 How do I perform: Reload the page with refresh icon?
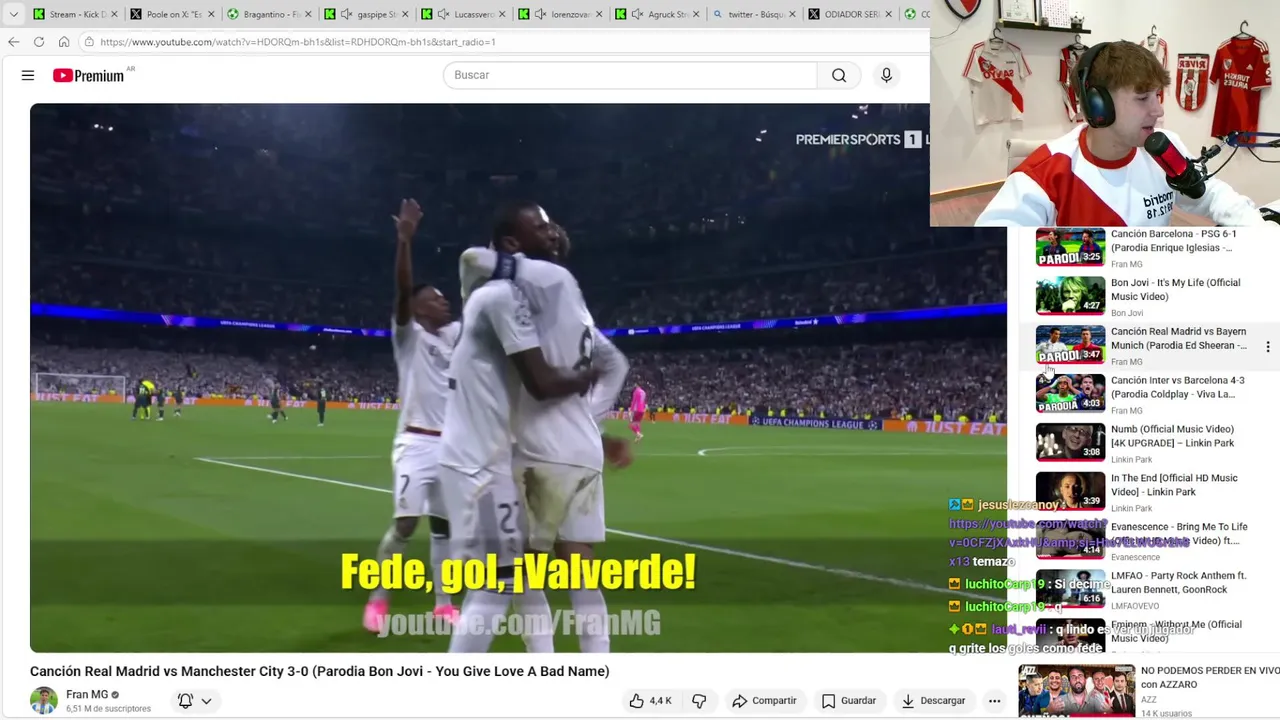(x=39, y=42)
